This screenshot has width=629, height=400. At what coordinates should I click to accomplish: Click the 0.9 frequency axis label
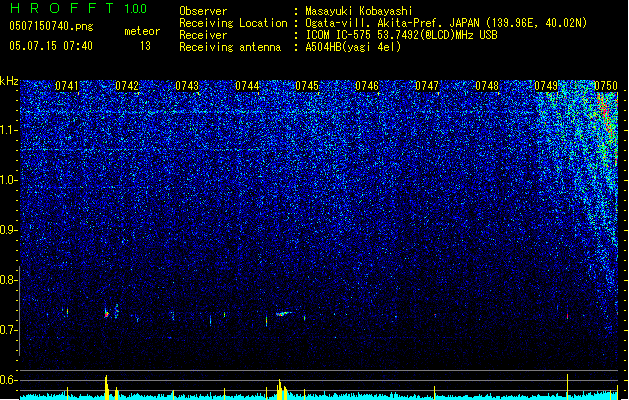[8, 230]
